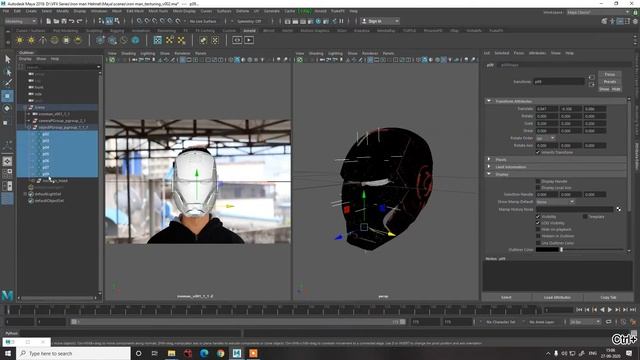640x360 pixels.
Task: Enable Use Outliner Color checkbox
Action: (x=538, y=243)
